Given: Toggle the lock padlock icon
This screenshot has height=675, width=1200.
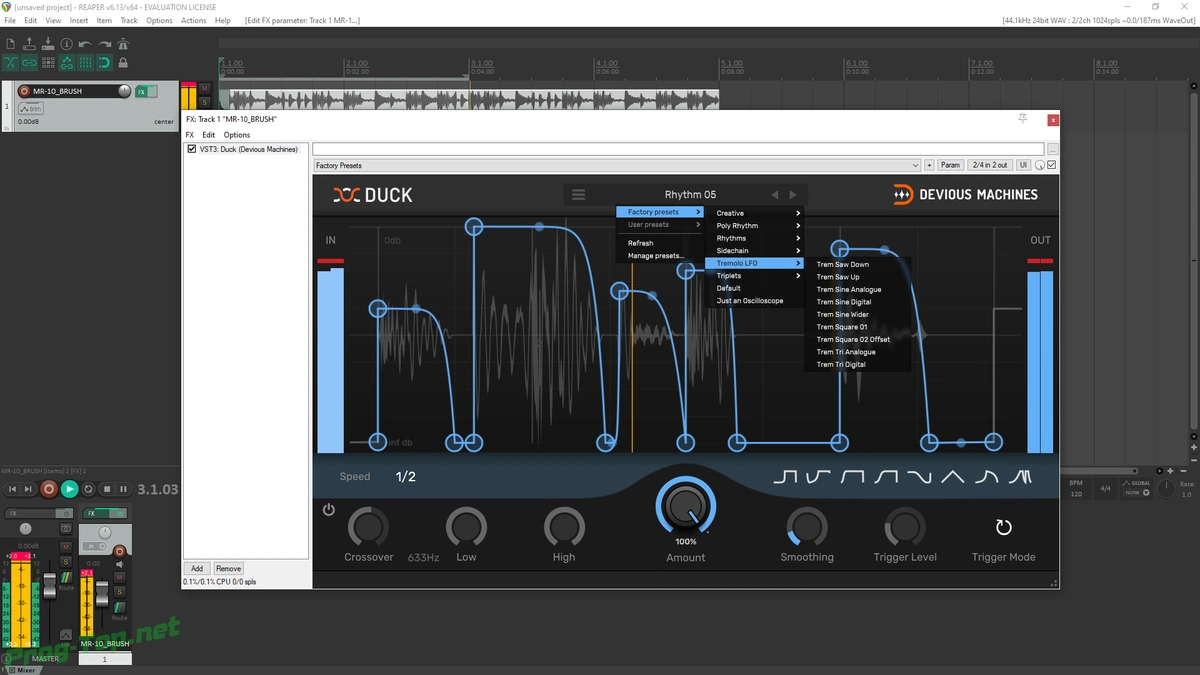Looking at the screenshot, I should coord(123,63).
